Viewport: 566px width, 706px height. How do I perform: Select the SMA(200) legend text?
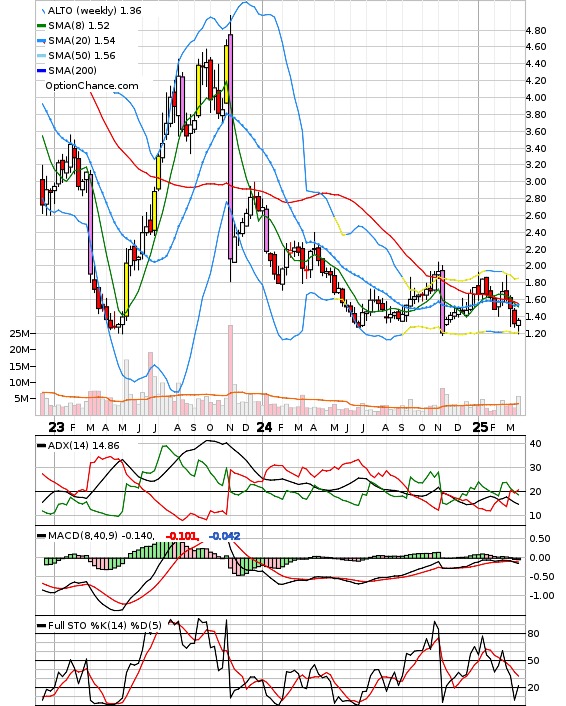click(x=72, y=70)
